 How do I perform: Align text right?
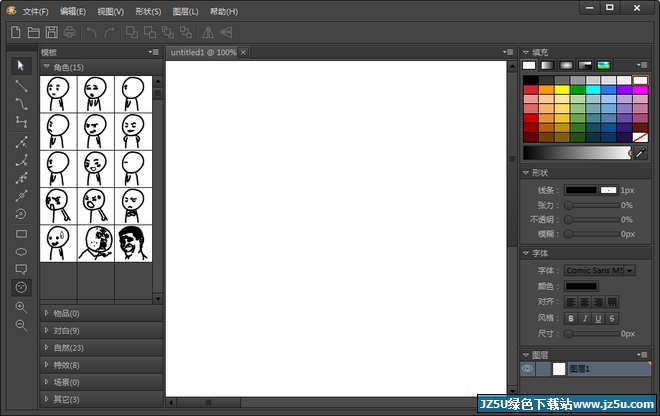[598, 302]
